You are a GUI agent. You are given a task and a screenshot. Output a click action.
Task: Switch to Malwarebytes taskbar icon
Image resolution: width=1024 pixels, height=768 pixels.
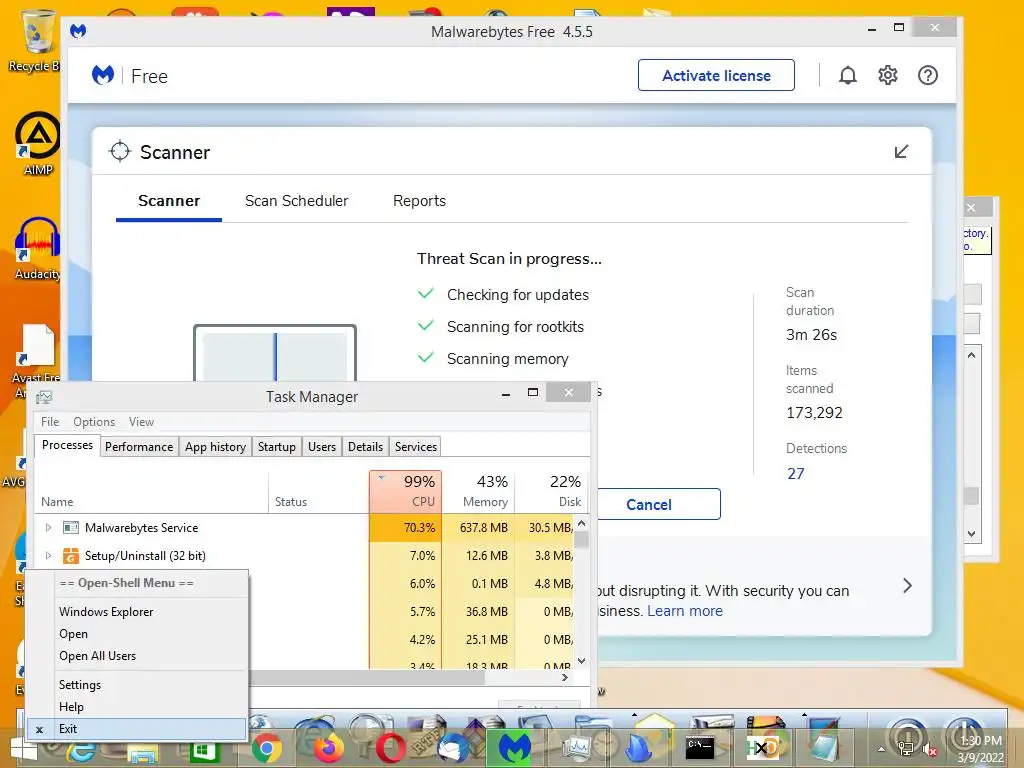coord(515,748)
